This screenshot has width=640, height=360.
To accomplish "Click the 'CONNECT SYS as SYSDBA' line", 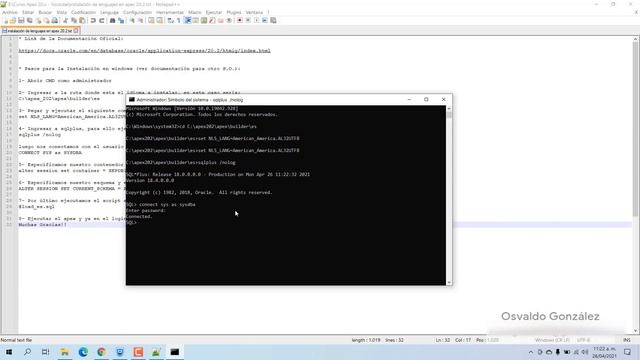I will point(50,153).
